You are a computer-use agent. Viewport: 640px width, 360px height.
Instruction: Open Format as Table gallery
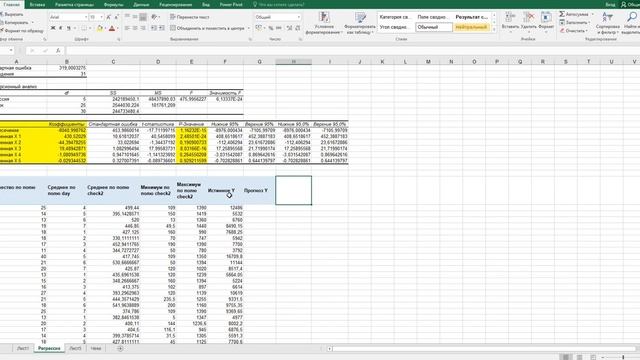(x=360, y=23)
